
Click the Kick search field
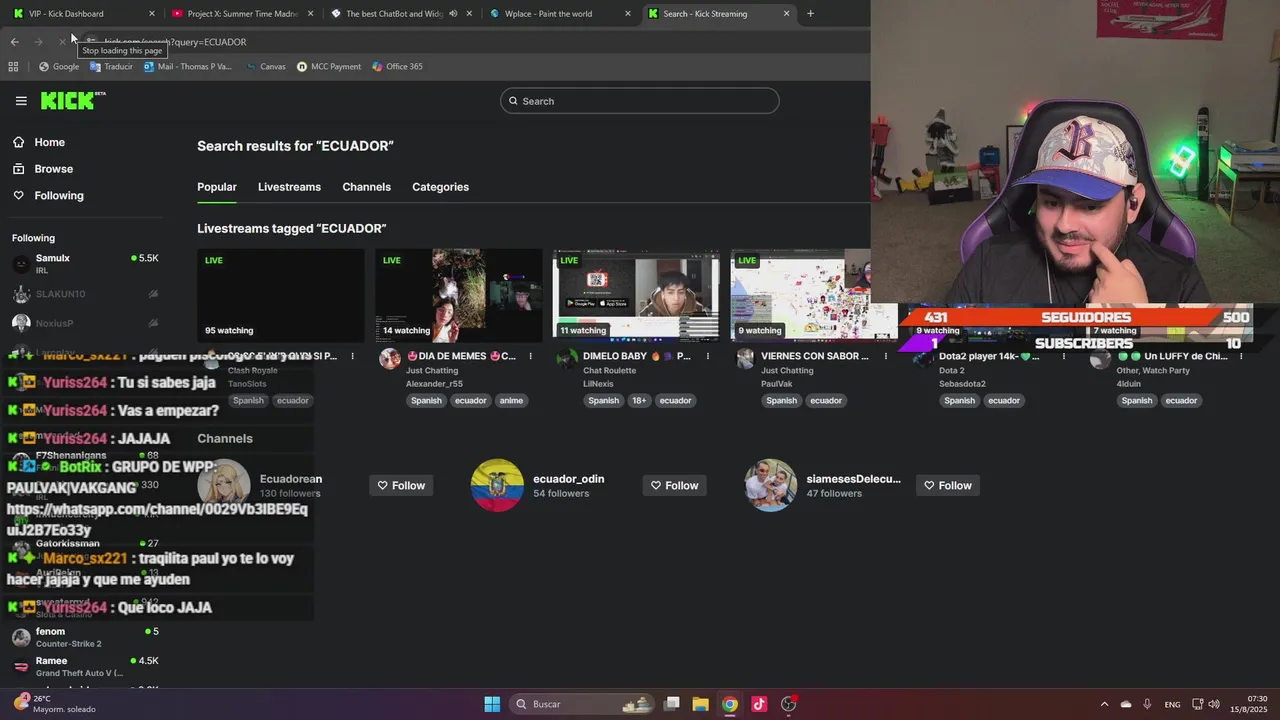coord(640,101)
